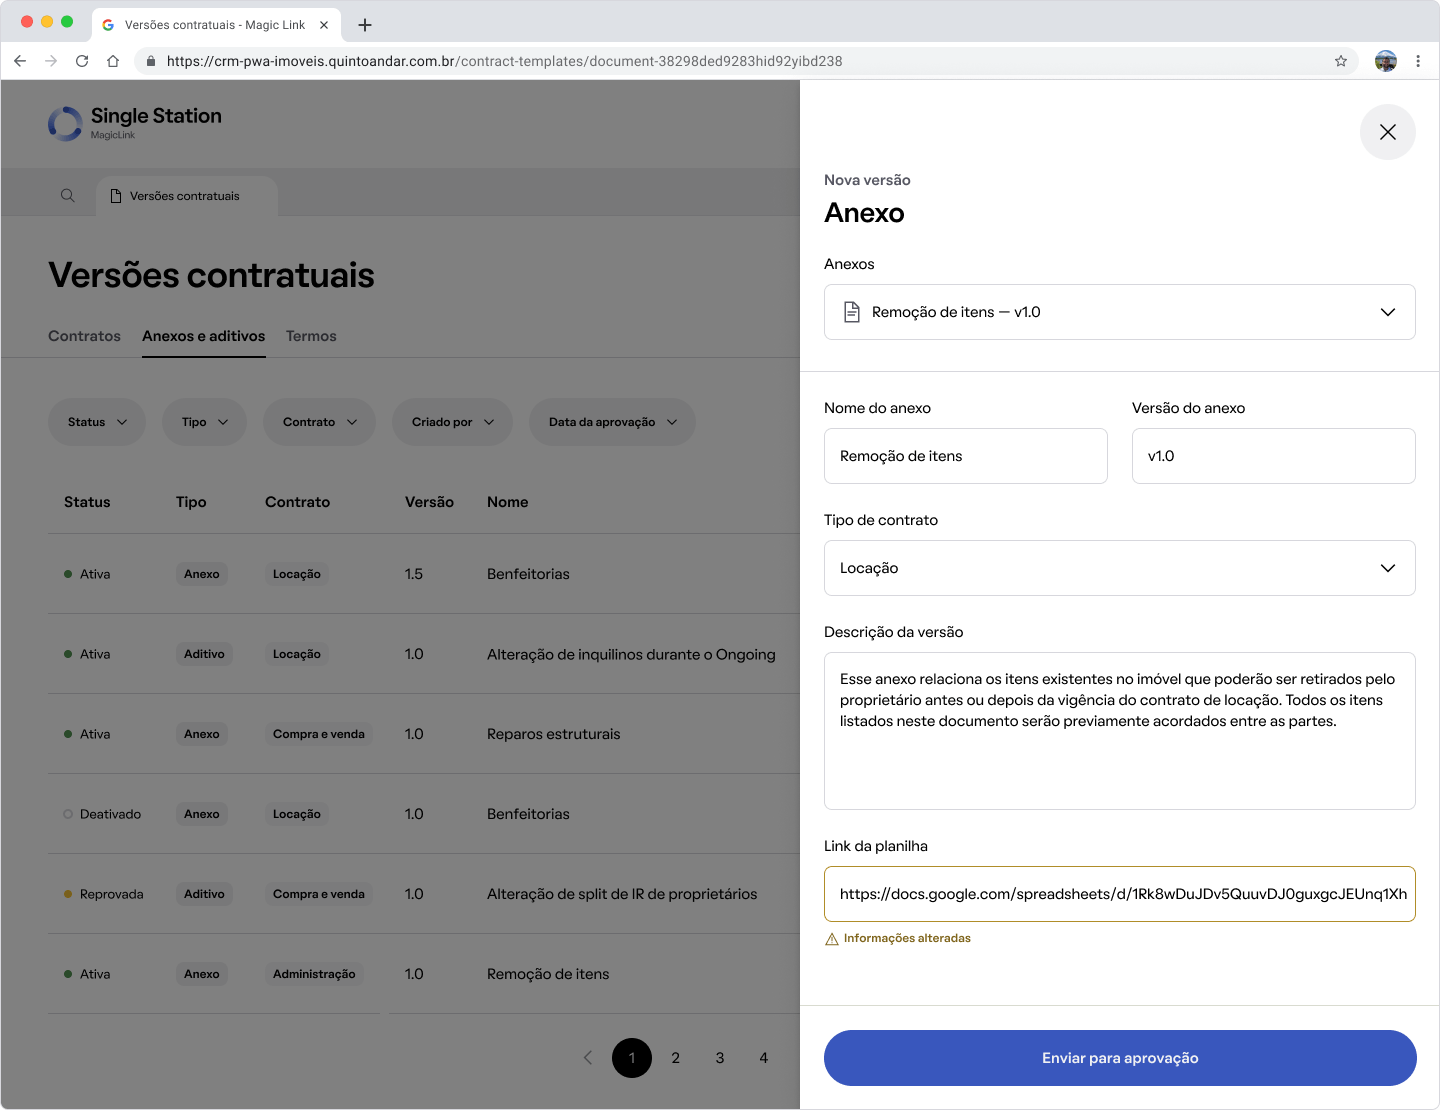
Task: Close the Nova versão side panel
Action: coord(1388,132)
